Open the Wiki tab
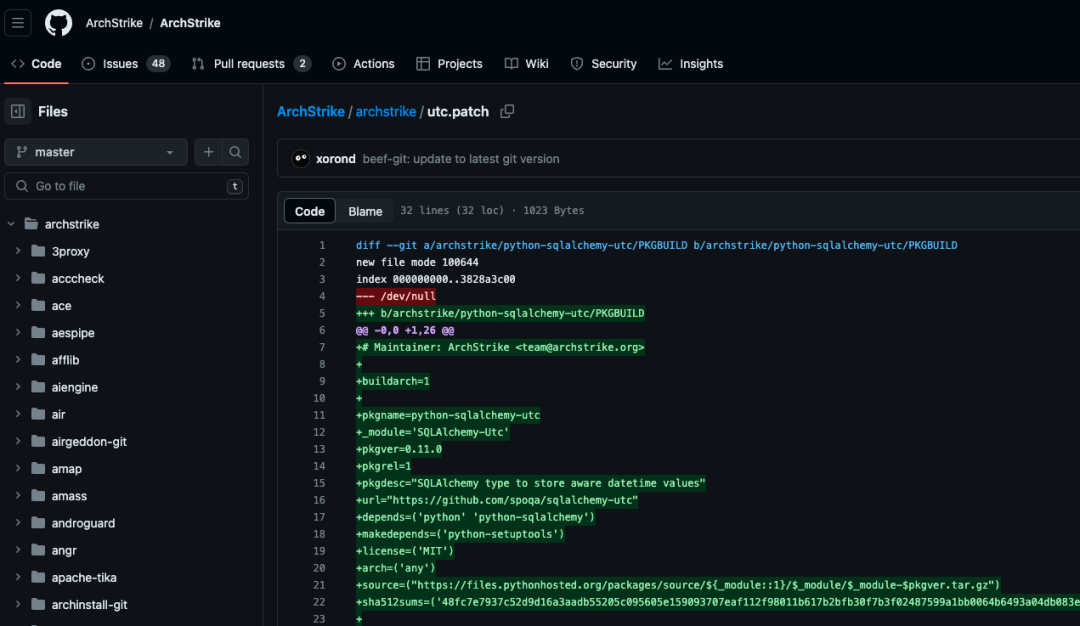This screenshot has height=626, width=1080. [527, 64]
